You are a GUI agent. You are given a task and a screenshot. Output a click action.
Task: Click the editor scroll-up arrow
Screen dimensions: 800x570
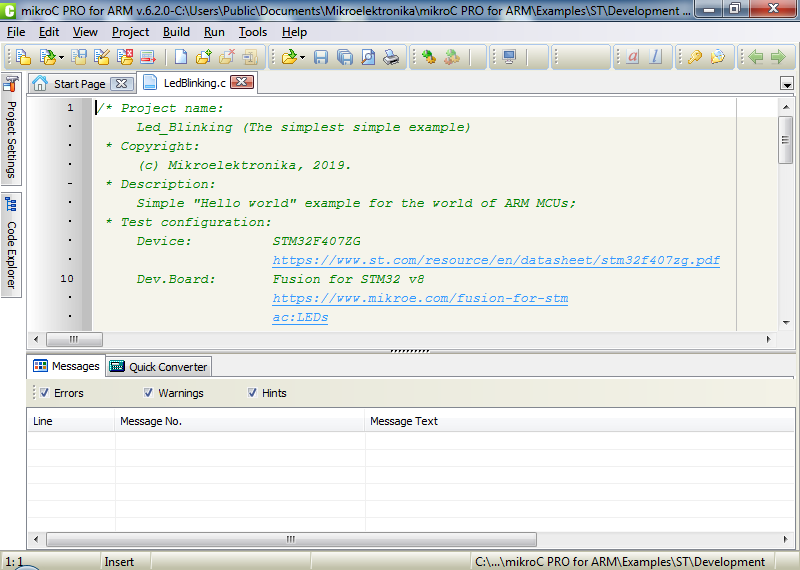point(786,107)
